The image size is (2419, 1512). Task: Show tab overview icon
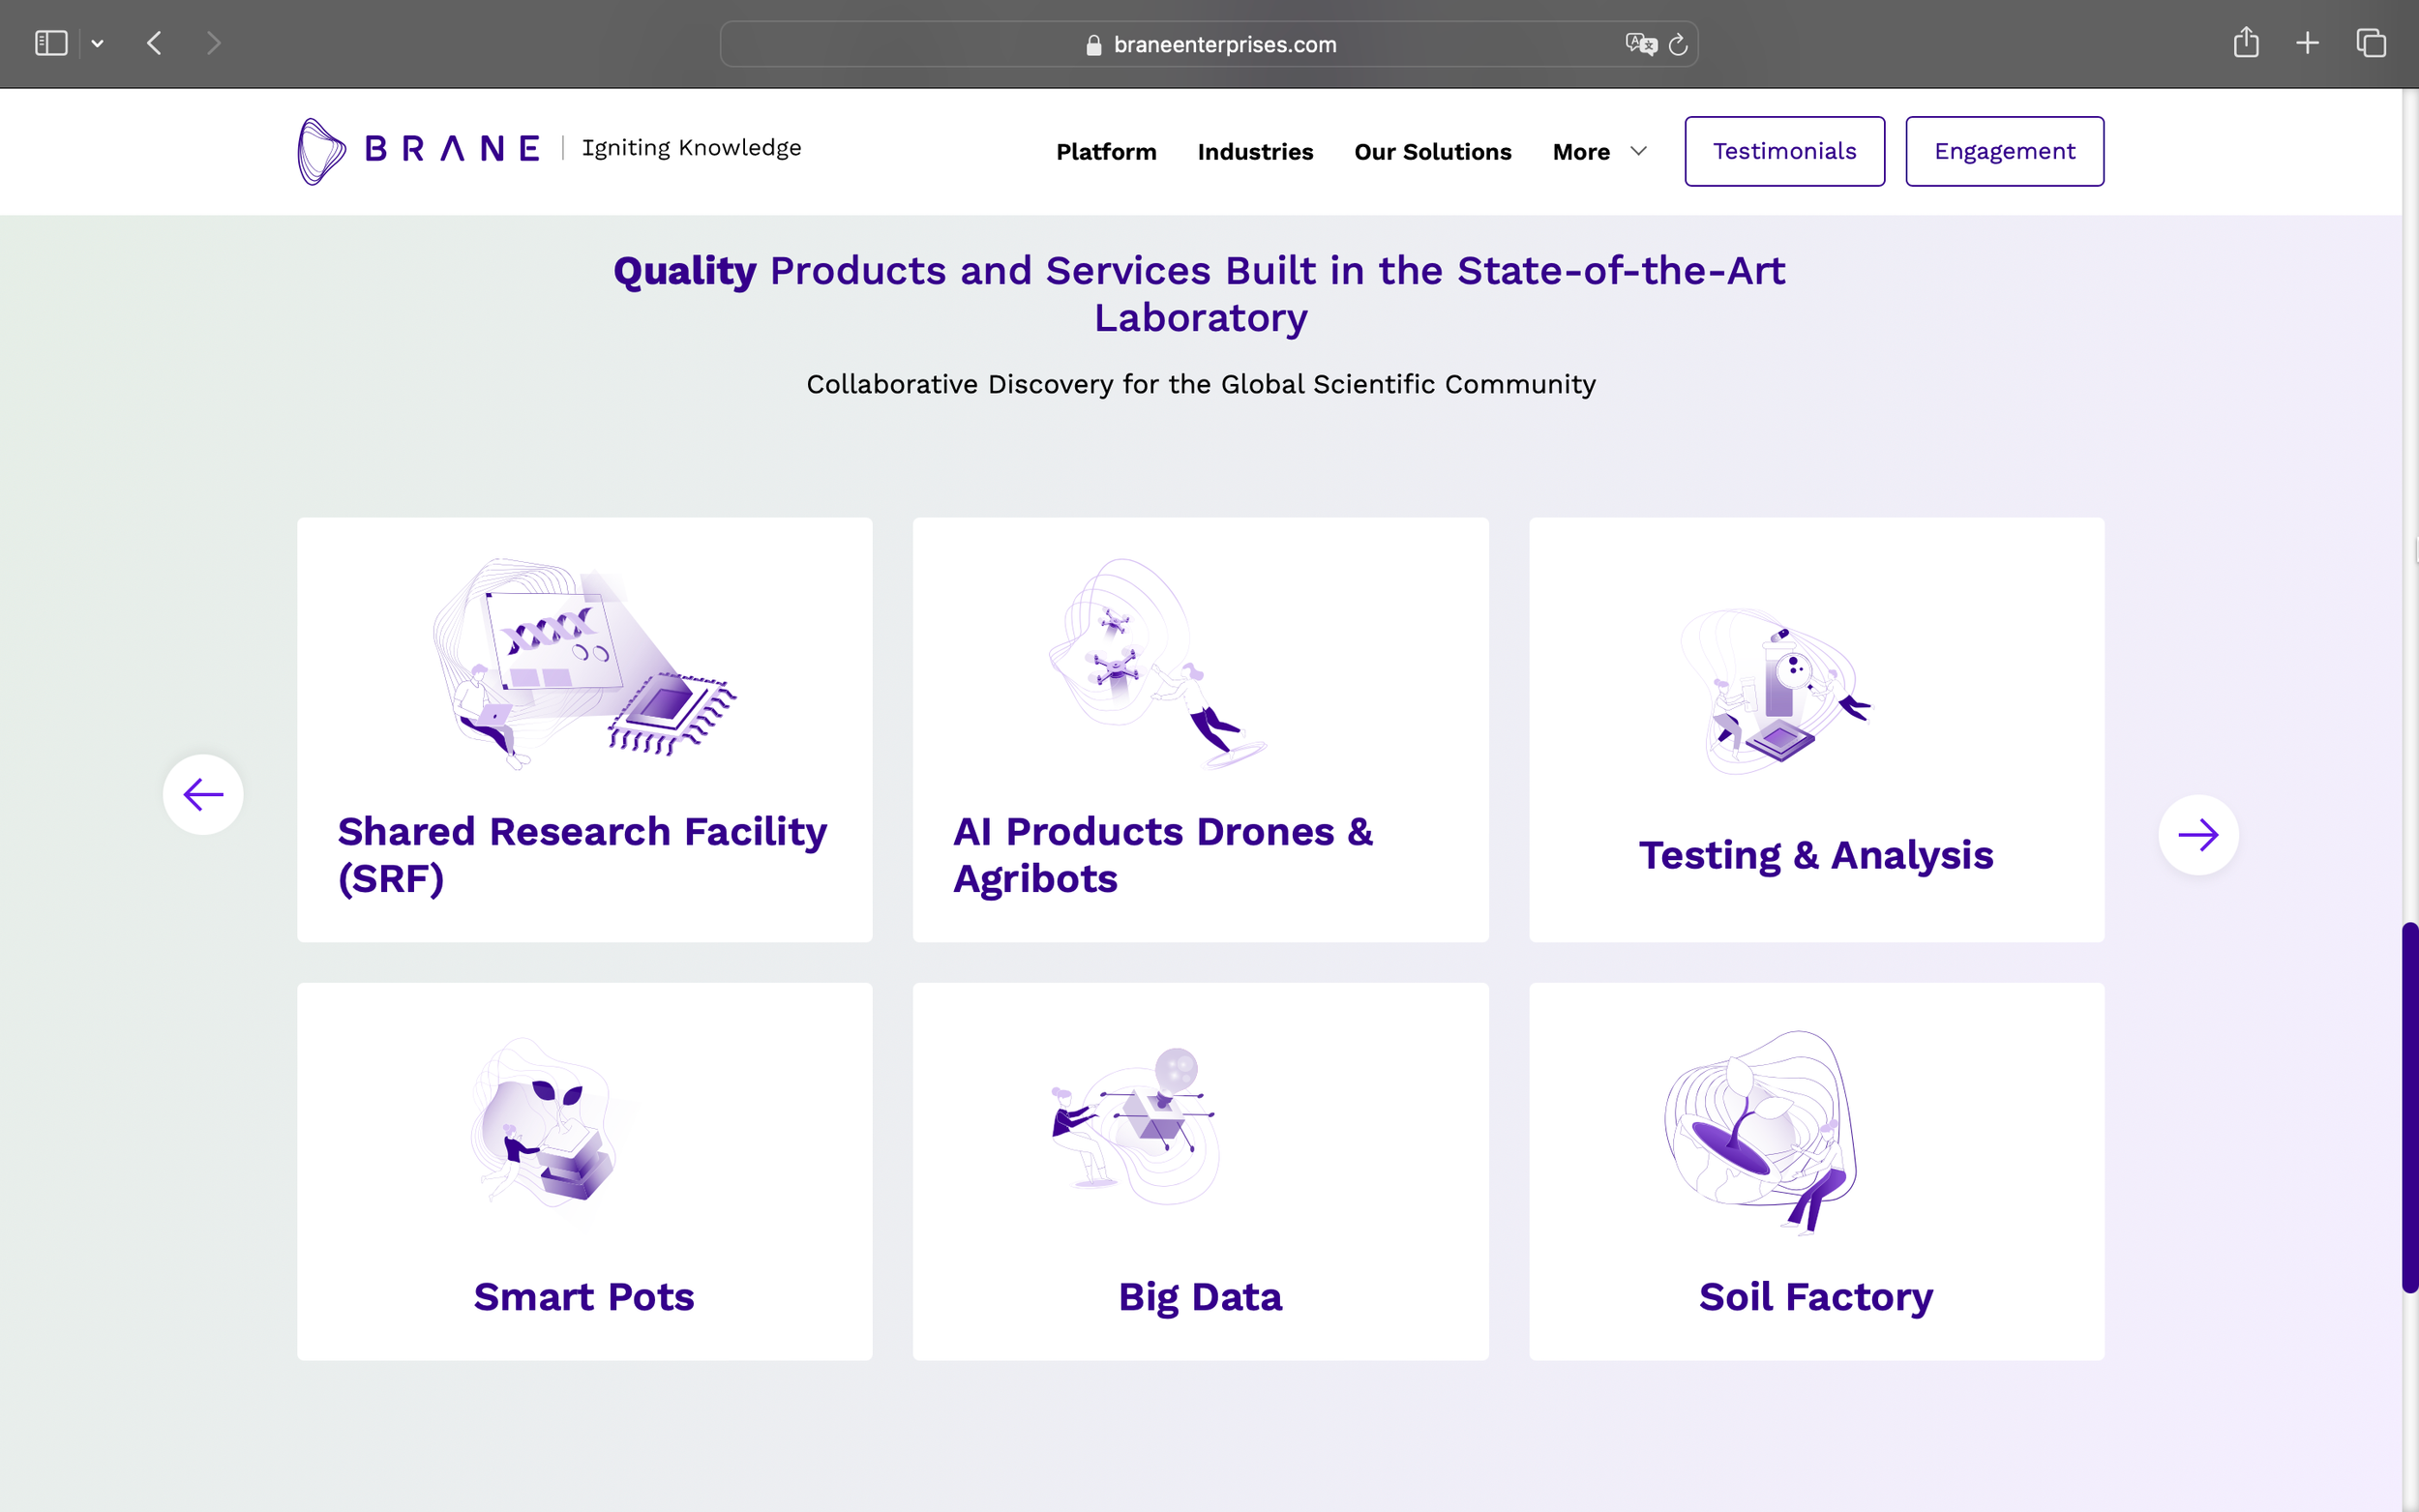click(x=2371, y=43)
